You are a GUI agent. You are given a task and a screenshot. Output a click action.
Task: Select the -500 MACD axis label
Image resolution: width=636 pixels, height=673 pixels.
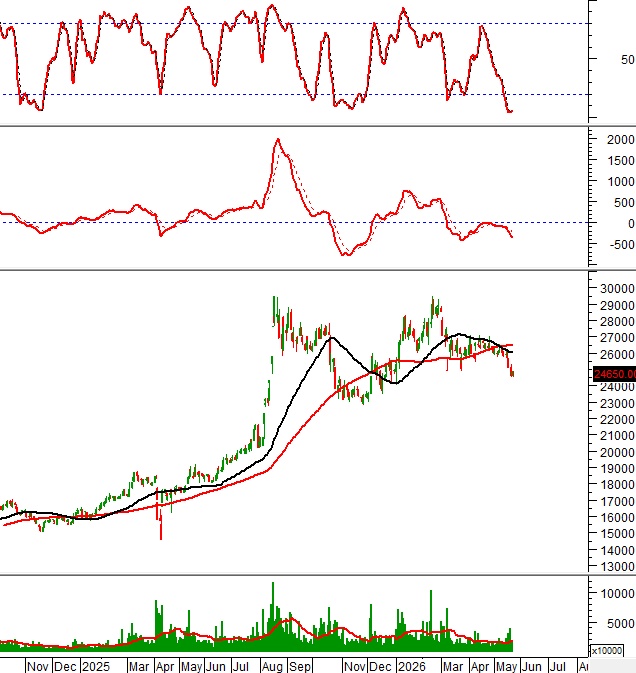click(621, 245)
